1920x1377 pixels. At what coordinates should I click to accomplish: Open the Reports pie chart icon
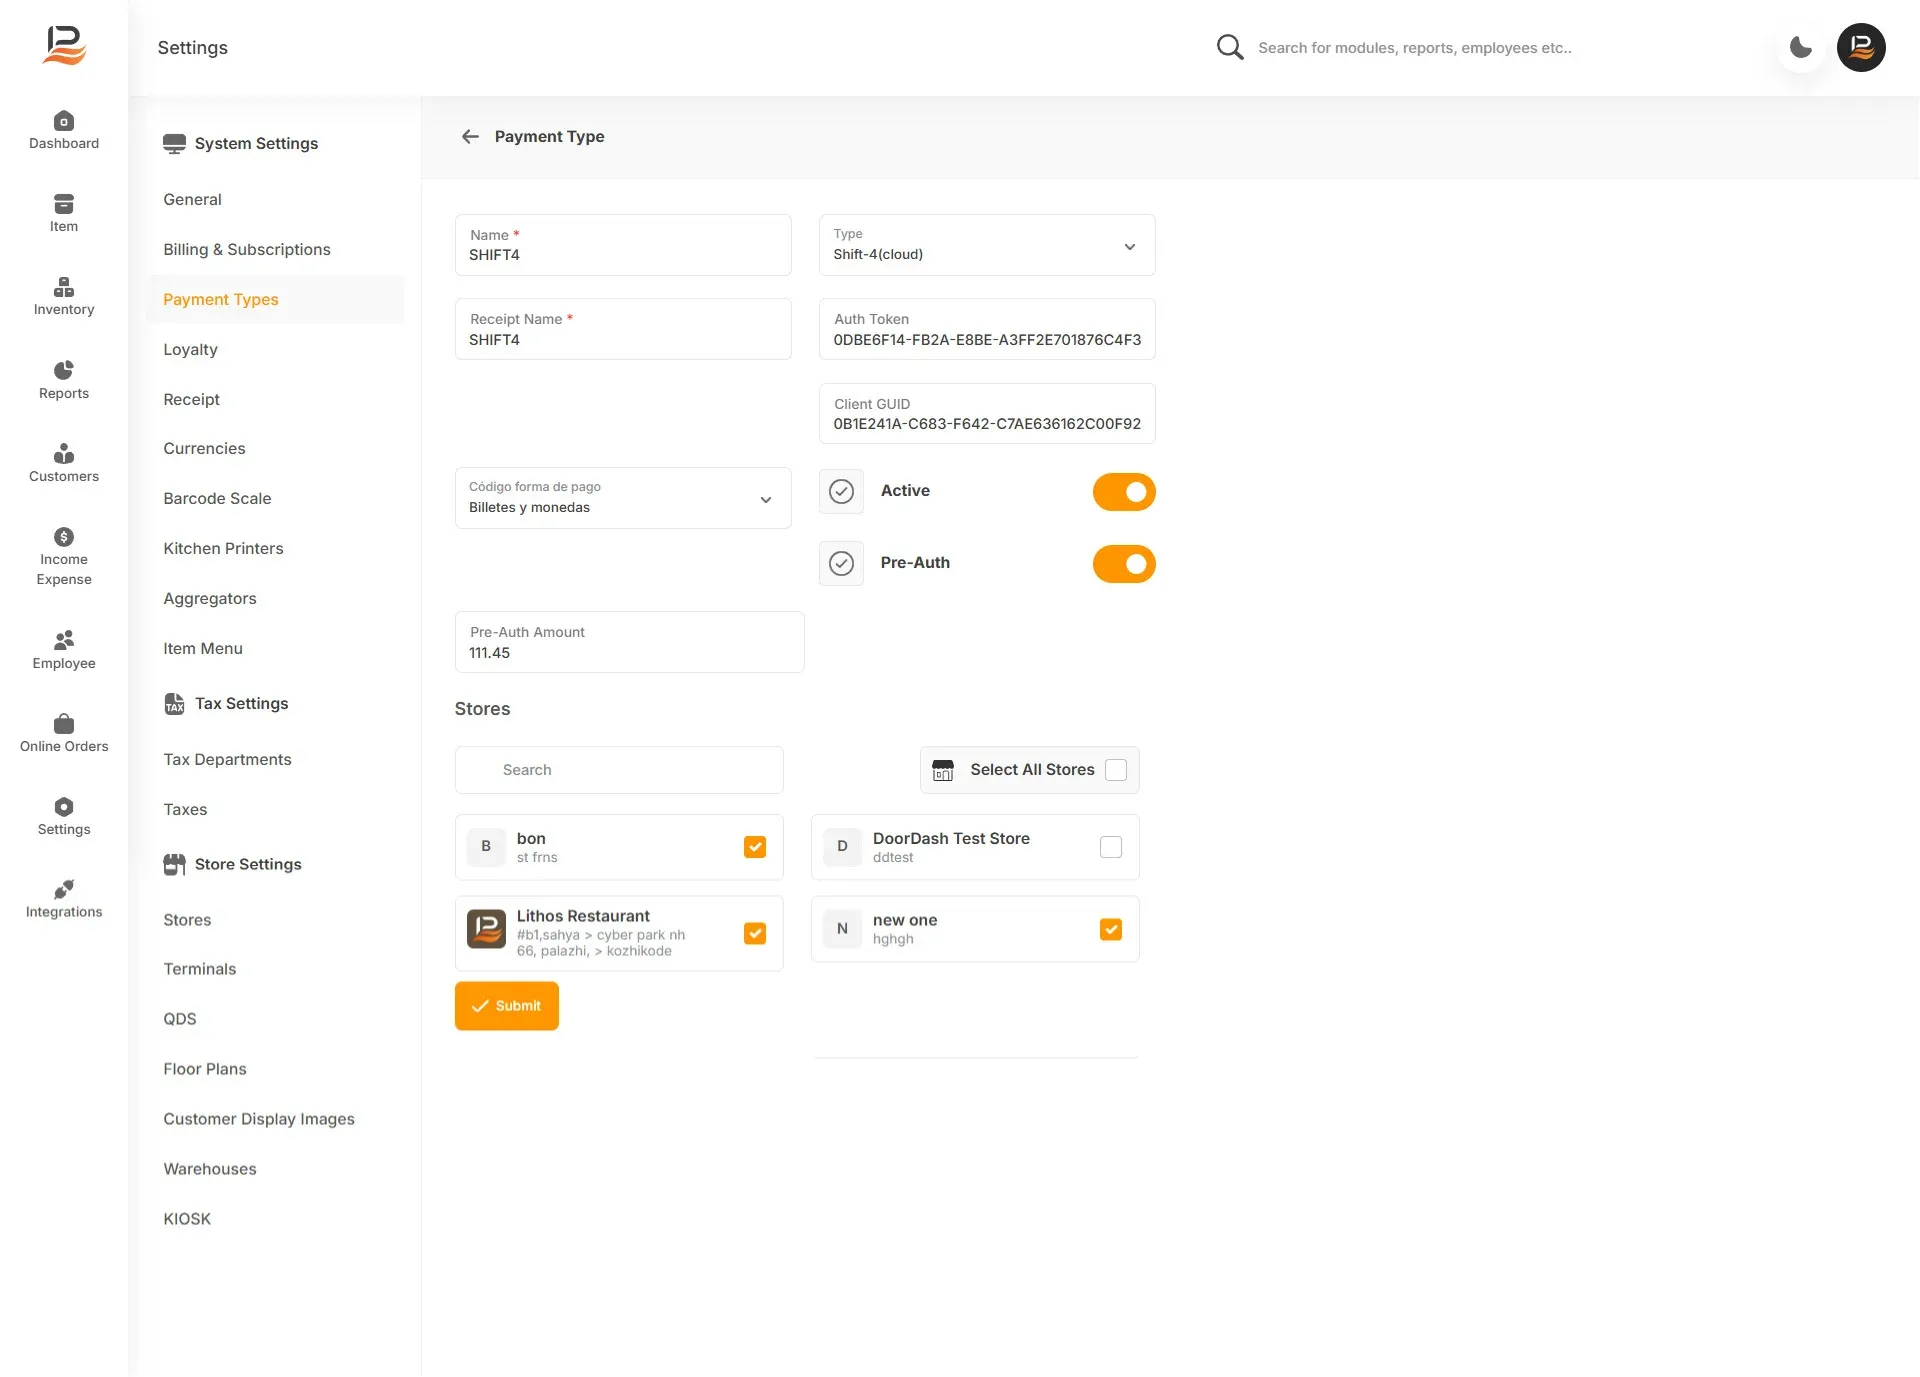point(64,371)
